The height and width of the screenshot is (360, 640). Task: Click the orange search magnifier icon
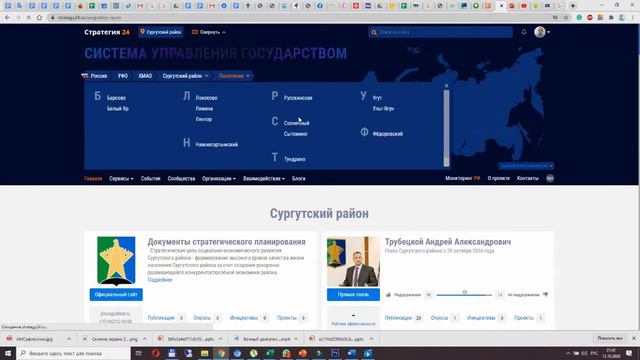click(x=373, y=32)
